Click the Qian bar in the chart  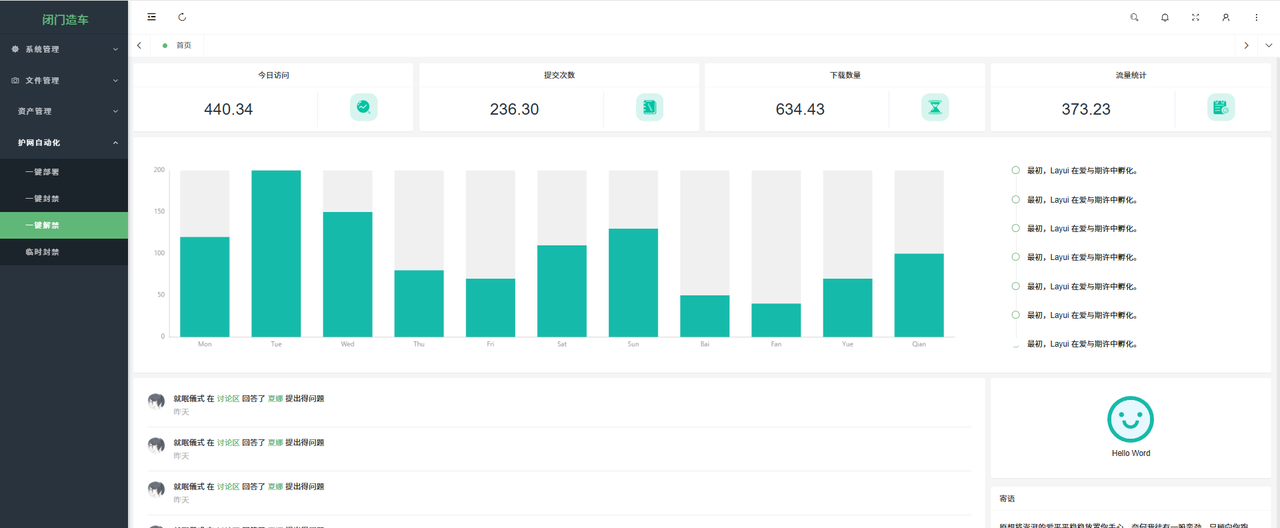tap(919, 295)
